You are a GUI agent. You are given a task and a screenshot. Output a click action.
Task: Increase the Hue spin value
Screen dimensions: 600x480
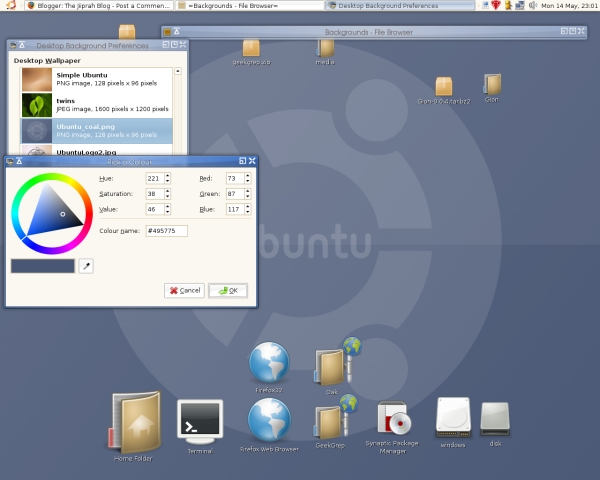pyautogui.click(x=168, y=176)
